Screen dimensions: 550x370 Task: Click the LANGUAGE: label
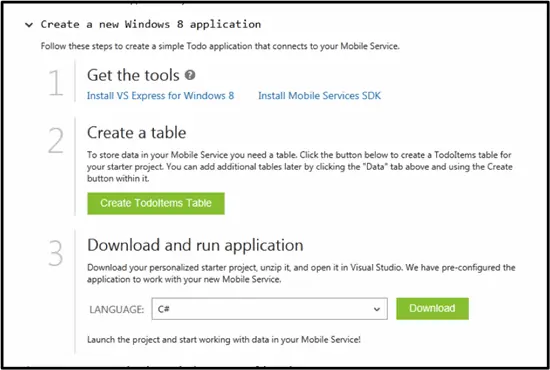(x=116, y=309)
